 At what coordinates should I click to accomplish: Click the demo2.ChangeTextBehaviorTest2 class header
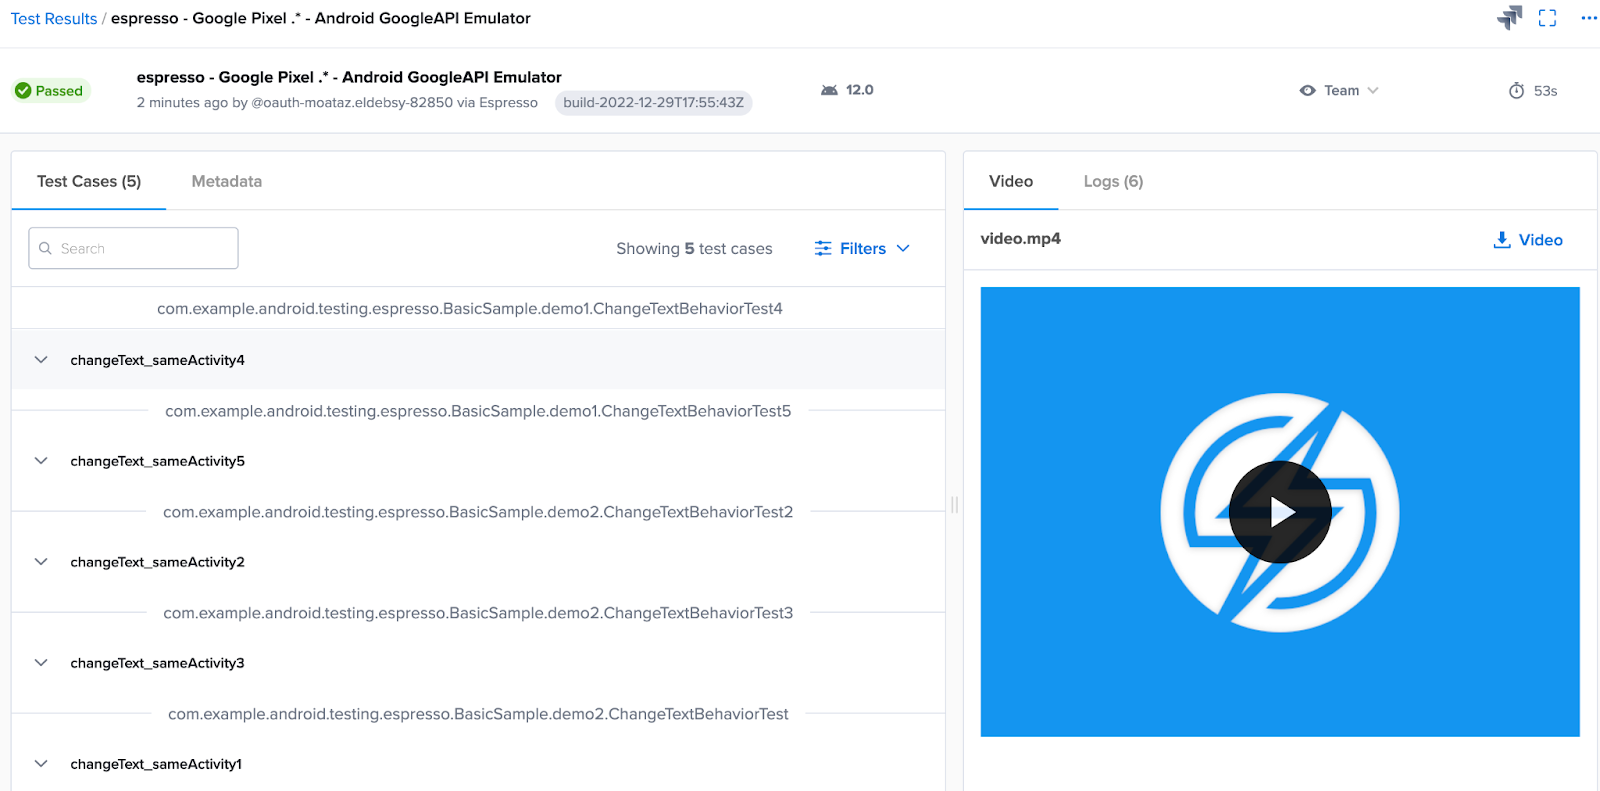[478, 512]
